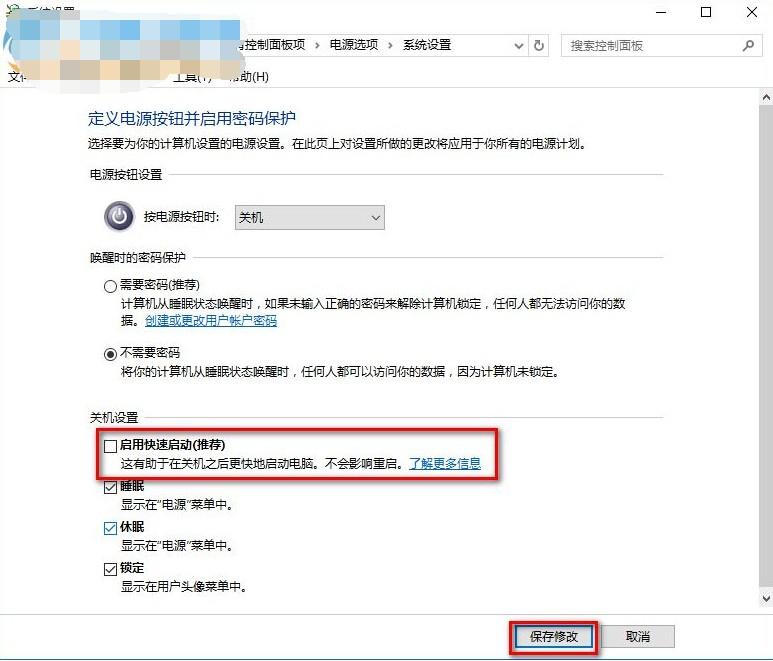Maximize the window
This screenshot has width=773, height=661.
[706, 12]
